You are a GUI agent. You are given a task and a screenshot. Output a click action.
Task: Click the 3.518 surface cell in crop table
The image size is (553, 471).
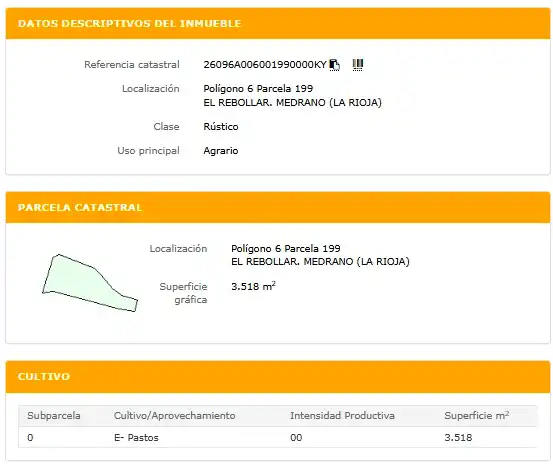458,437
